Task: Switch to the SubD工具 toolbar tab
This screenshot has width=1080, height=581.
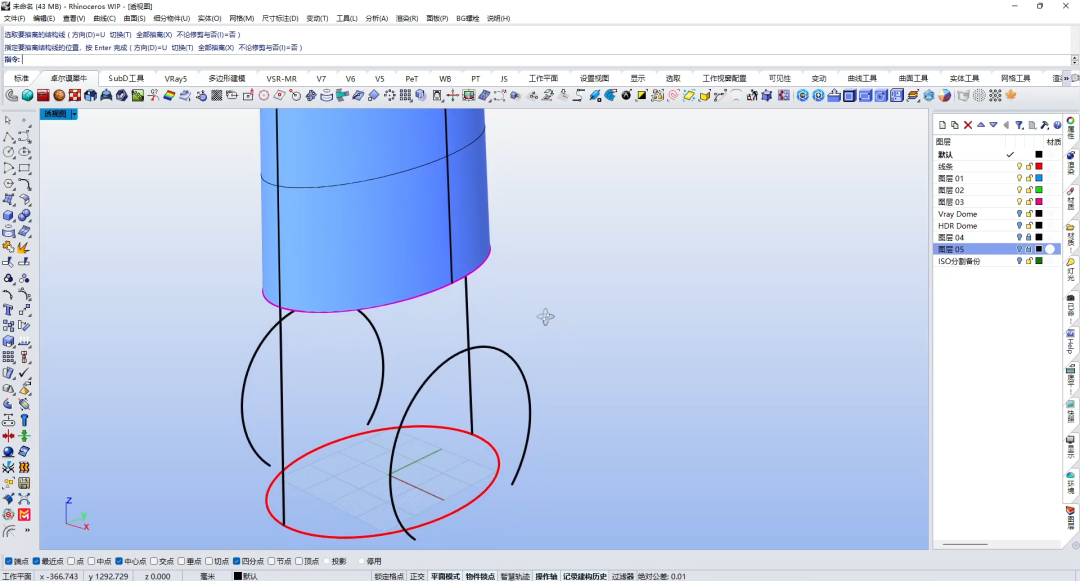Action: (126, 78)
